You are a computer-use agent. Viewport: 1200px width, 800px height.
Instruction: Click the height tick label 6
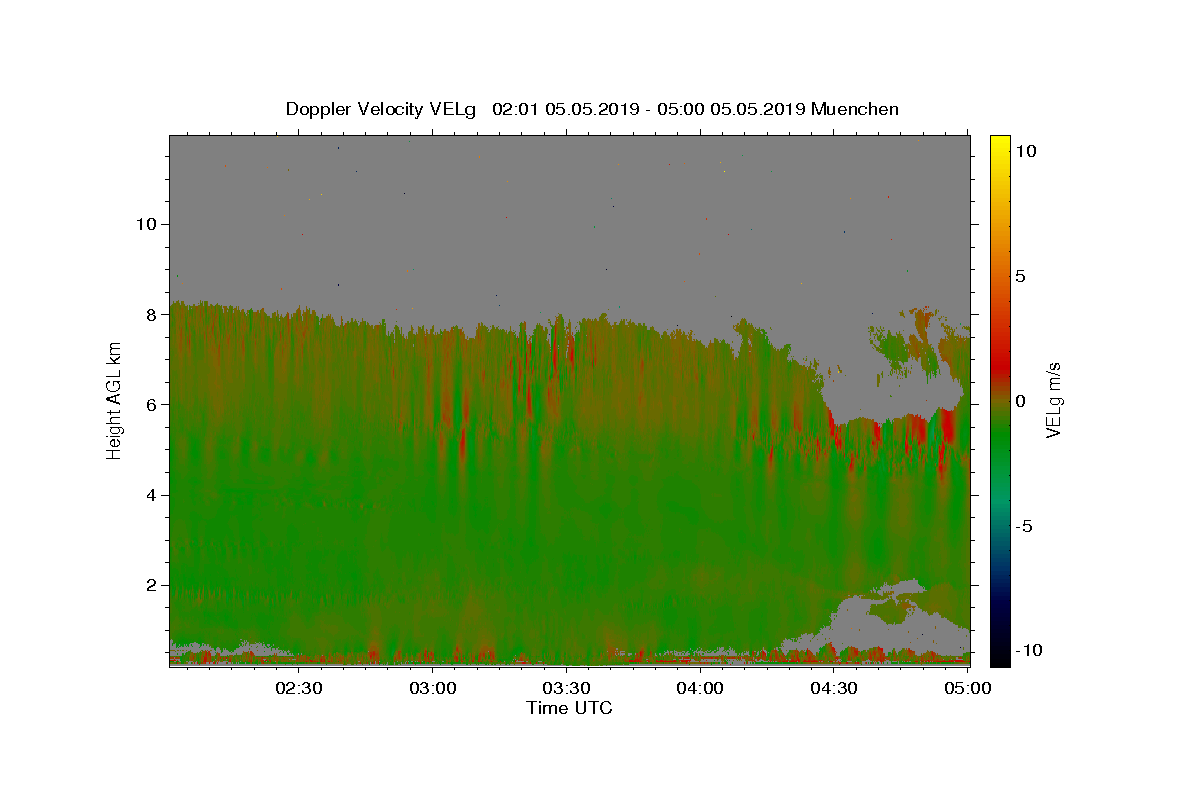pyautogui.click(x=149, y=404)
